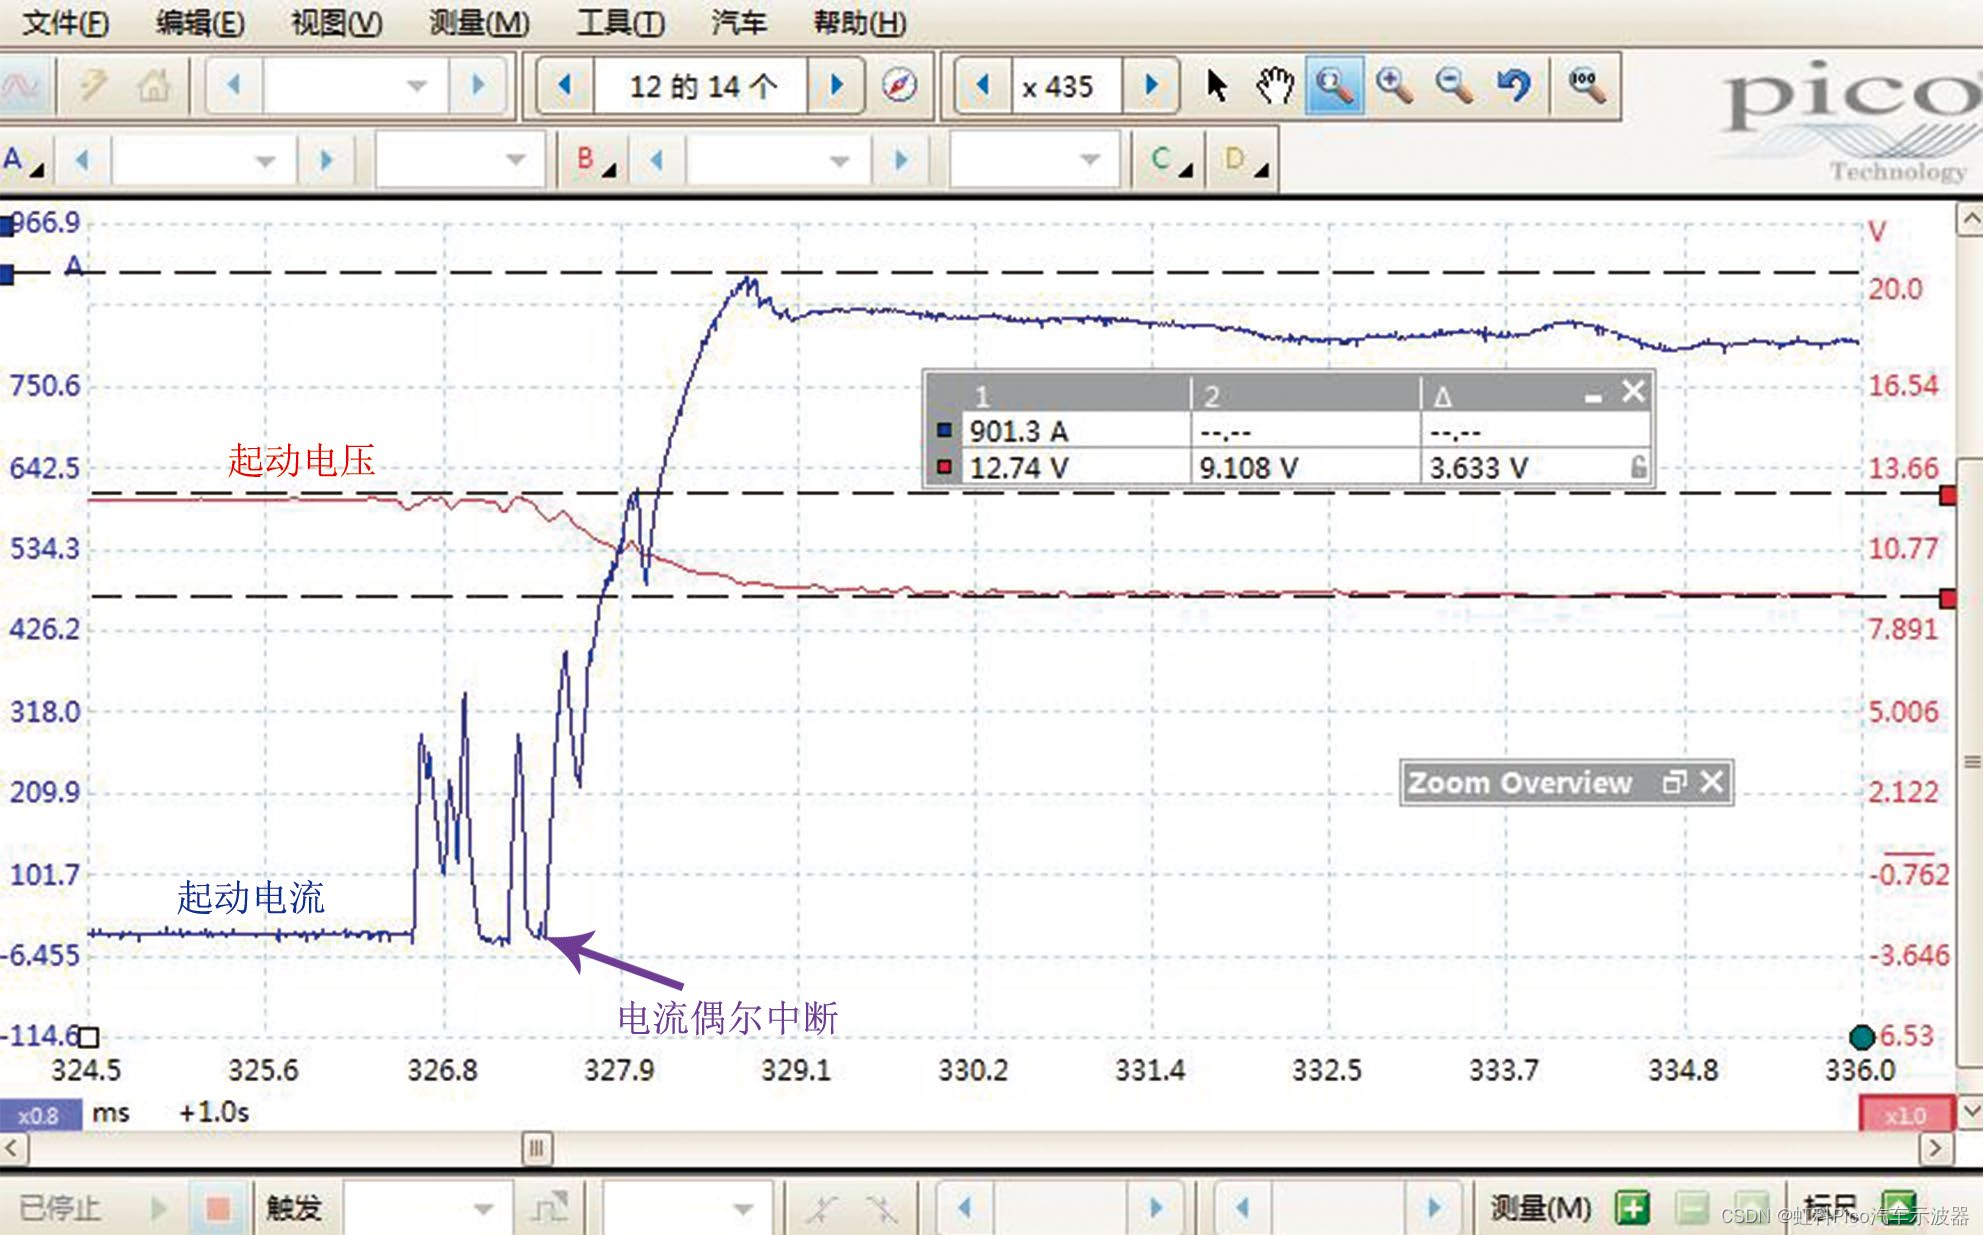Toggle channel C options
Screen dimensions: 1984x1235
(1170, 160)
